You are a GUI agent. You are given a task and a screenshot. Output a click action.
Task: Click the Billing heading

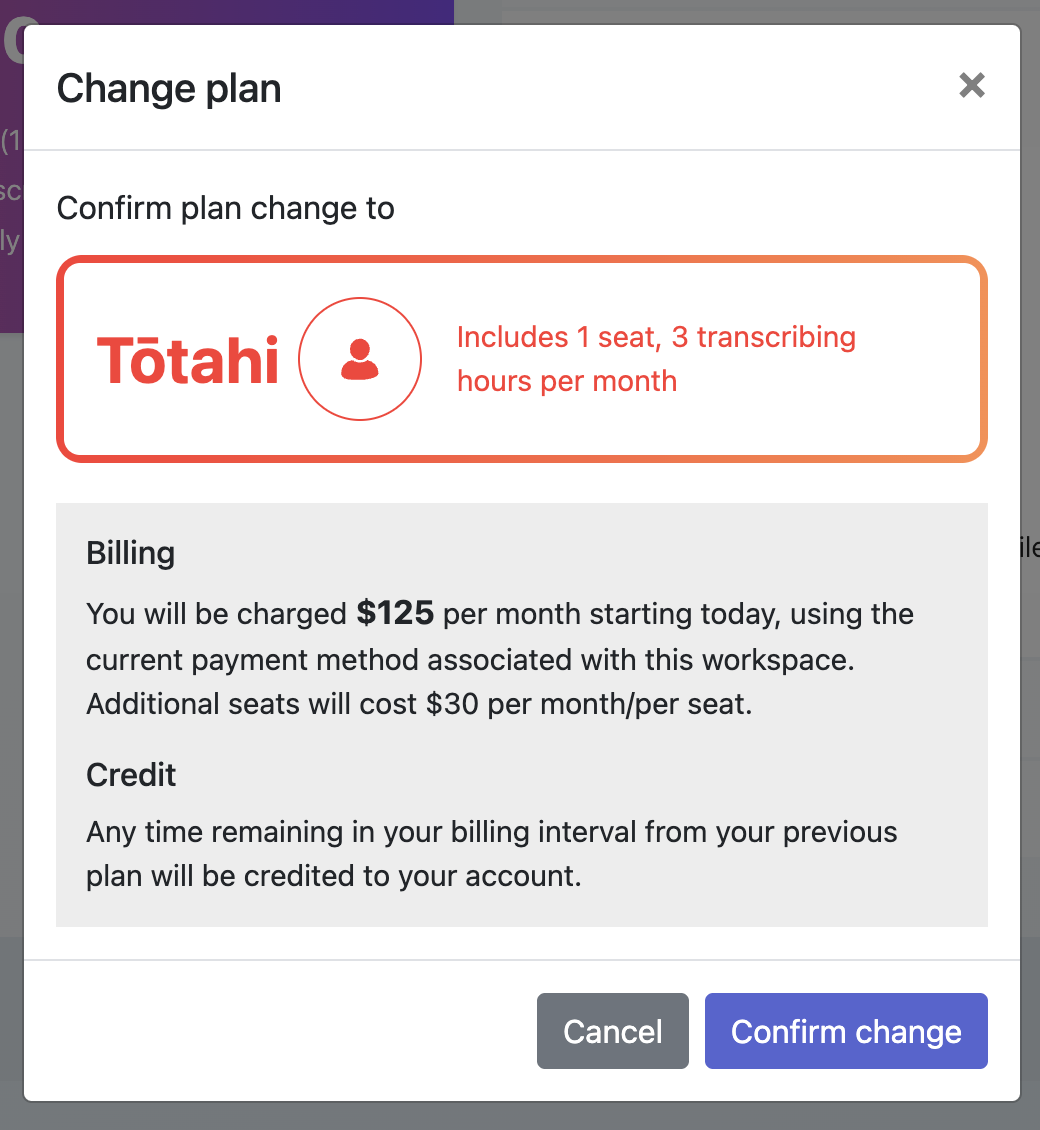(130, 553)
